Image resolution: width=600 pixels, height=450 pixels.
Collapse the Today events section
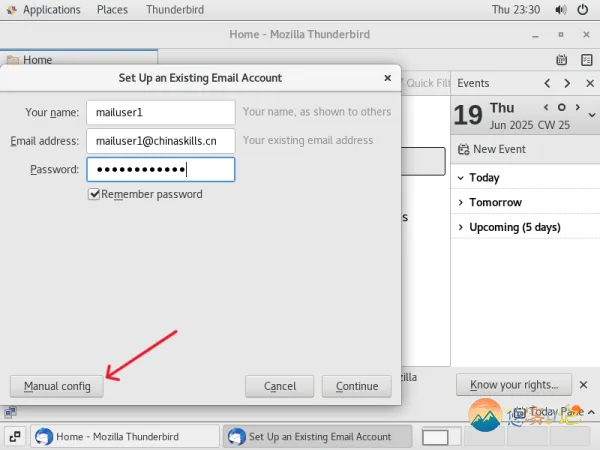pyautogui.click(x=459, y=178)
